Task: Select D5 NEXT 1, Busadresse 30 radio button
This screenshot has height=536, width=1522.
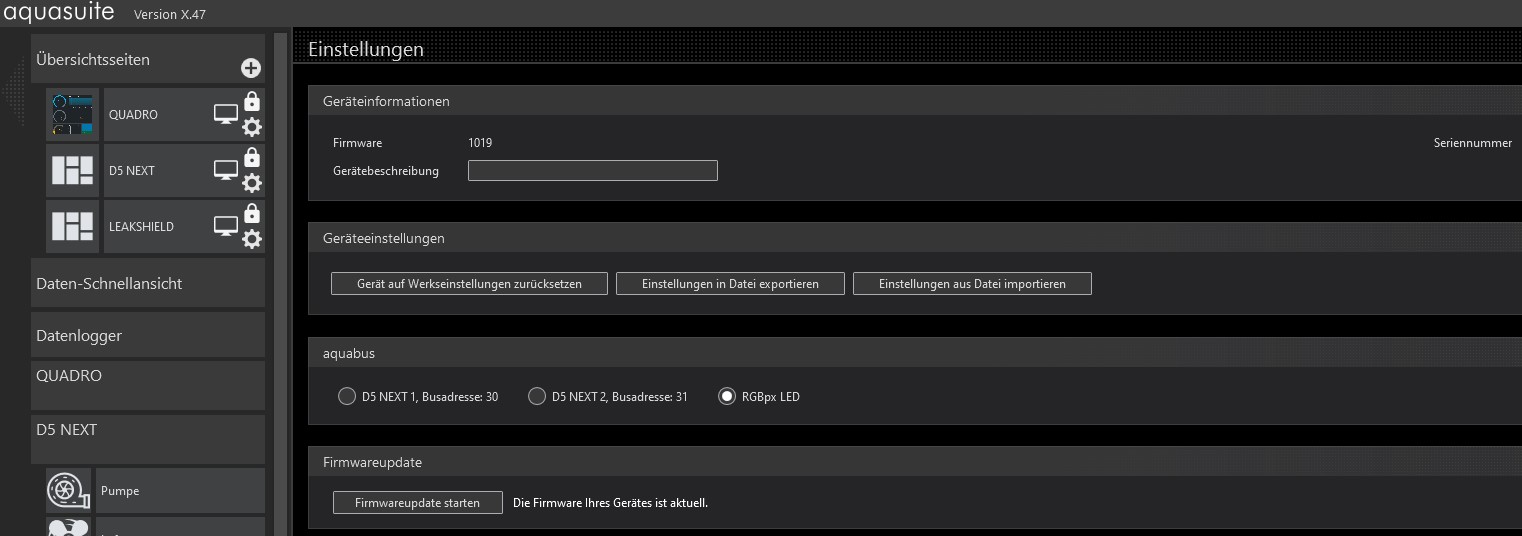Action: 347,396
